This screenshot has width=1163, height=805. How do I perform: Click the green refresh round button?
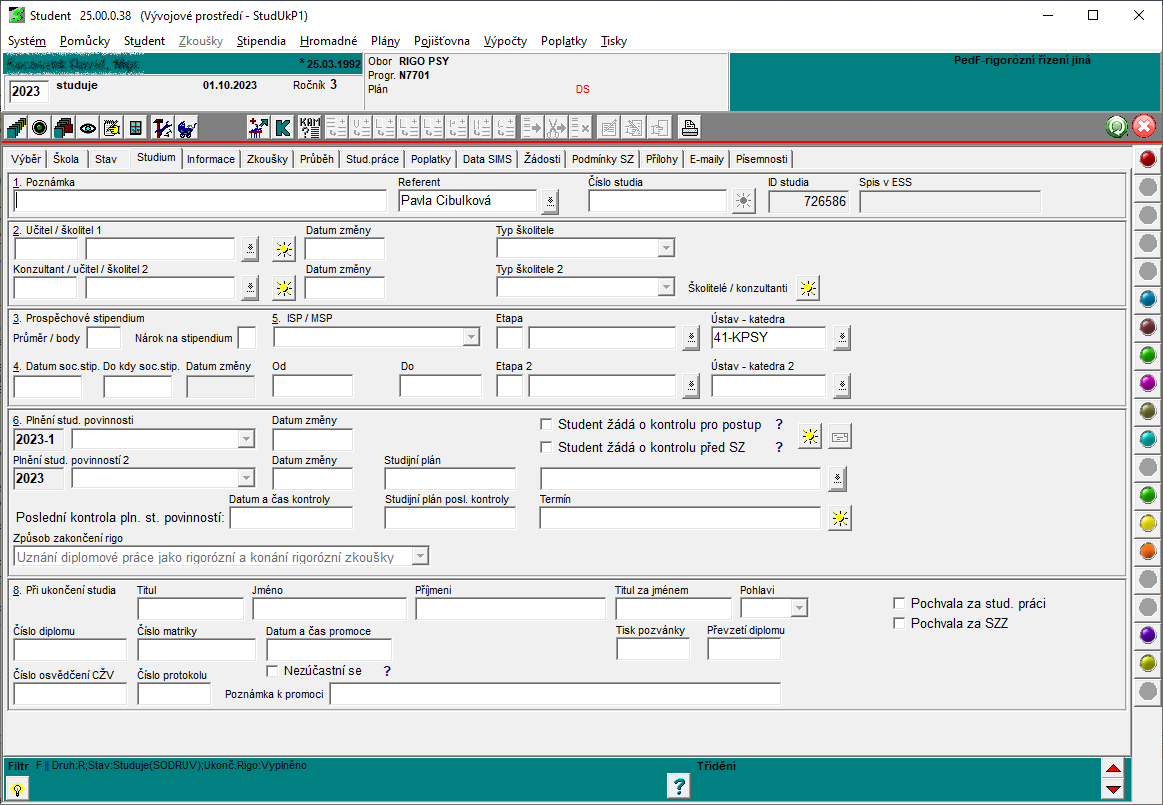click(1117, 127)
